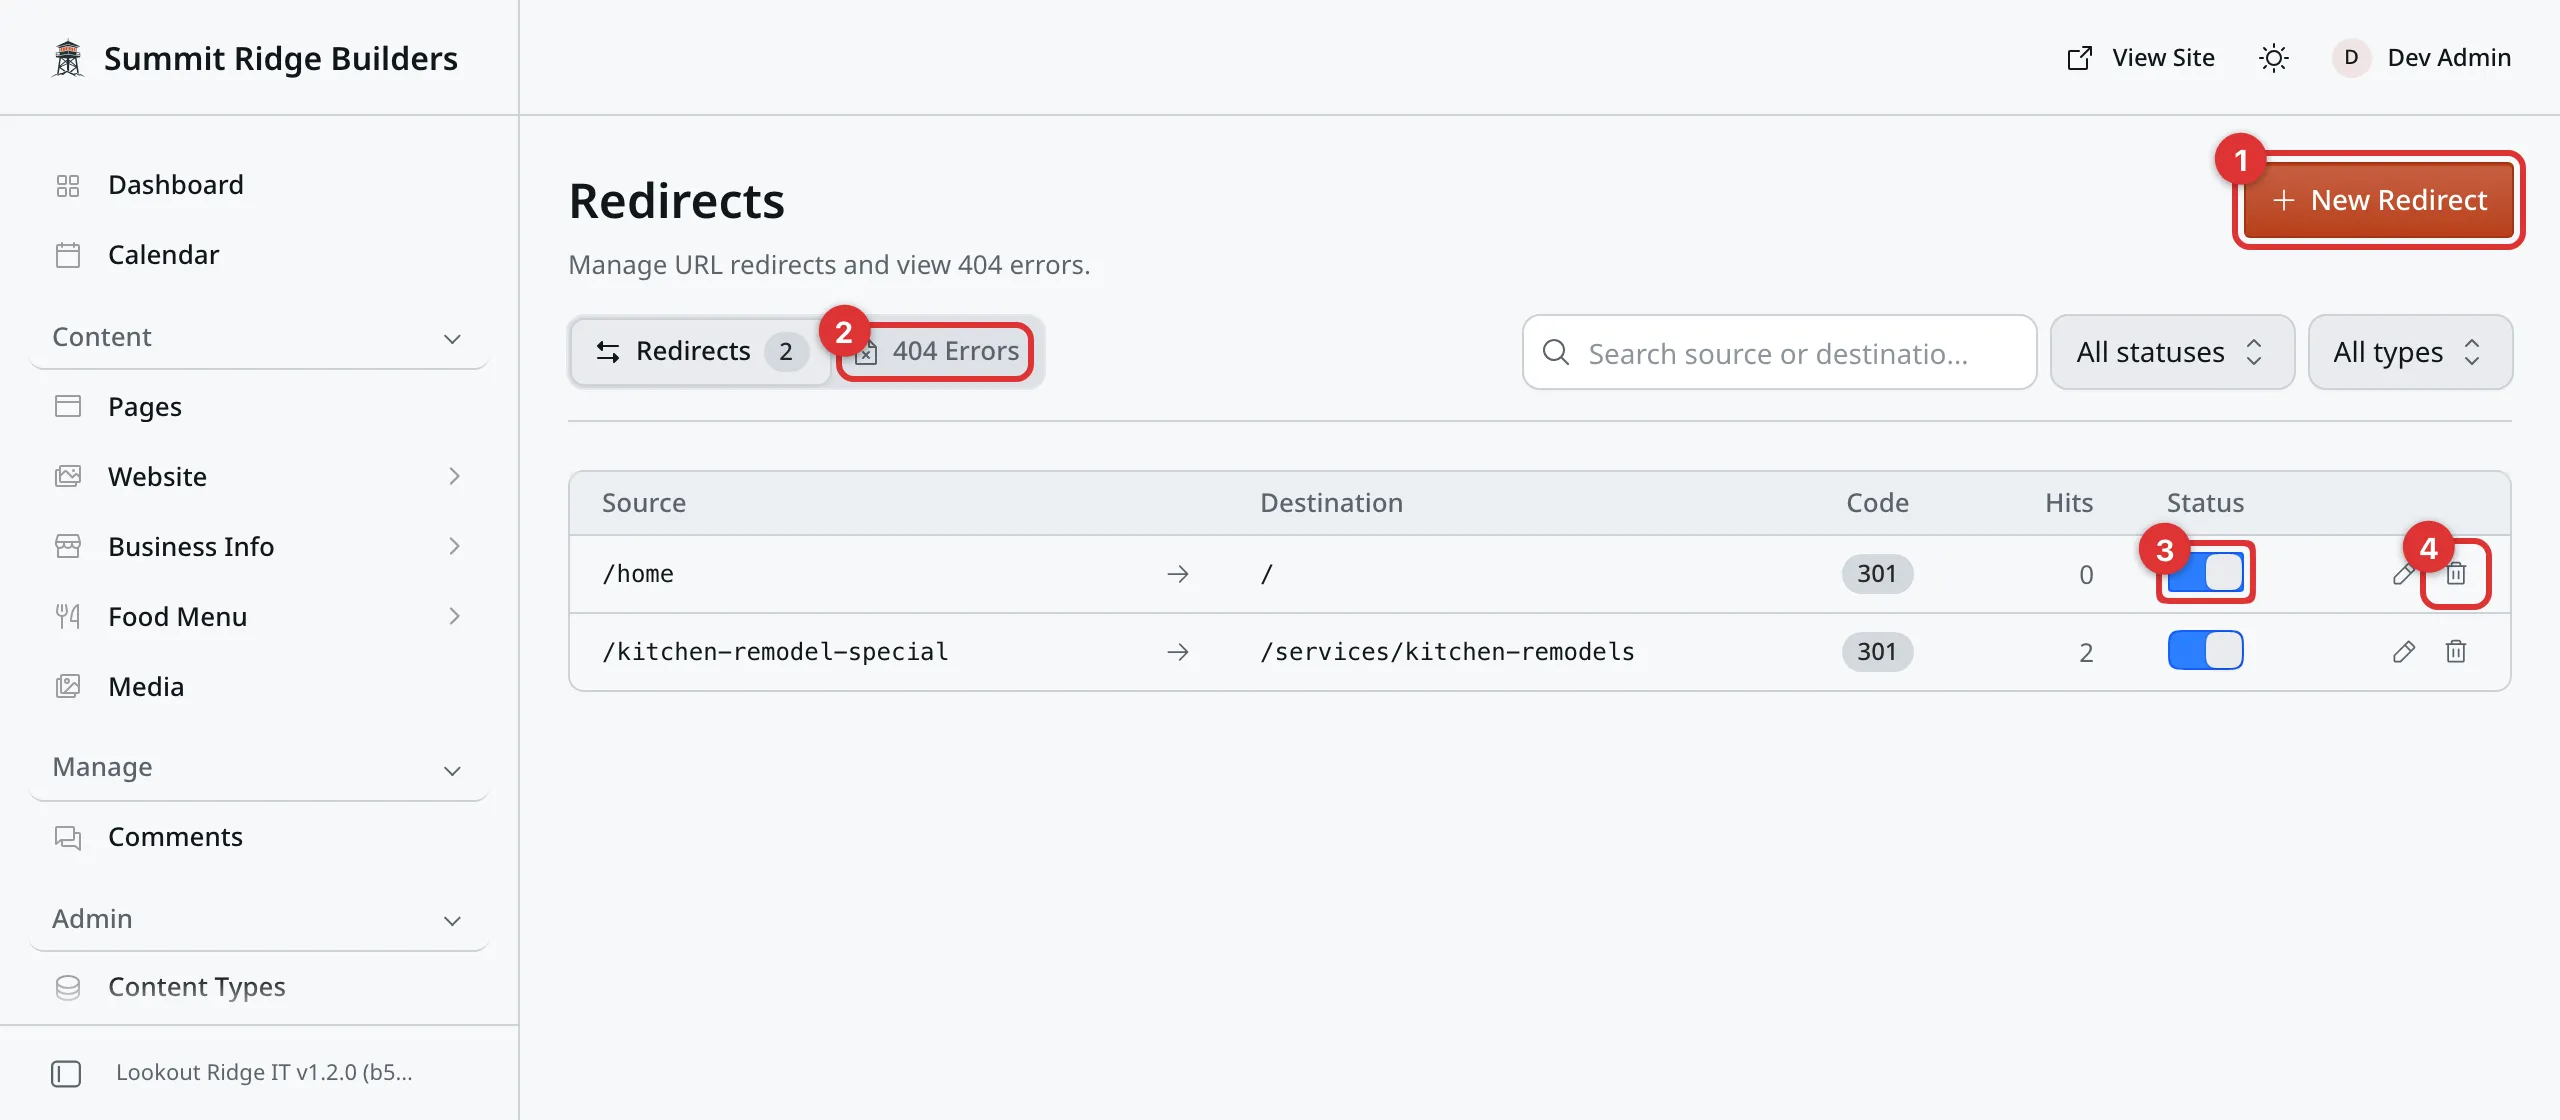
Task: Edit the /home redirect with the pencil icon
Action: (x=2404, y=574)
